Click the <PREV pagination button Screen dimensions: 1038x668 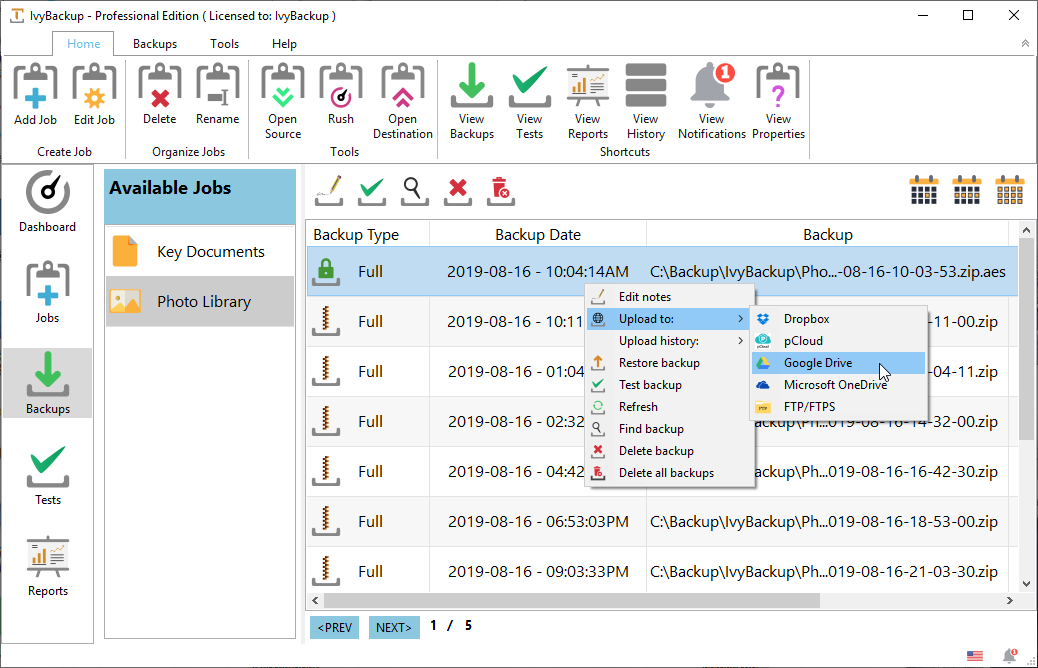(334, 627)
